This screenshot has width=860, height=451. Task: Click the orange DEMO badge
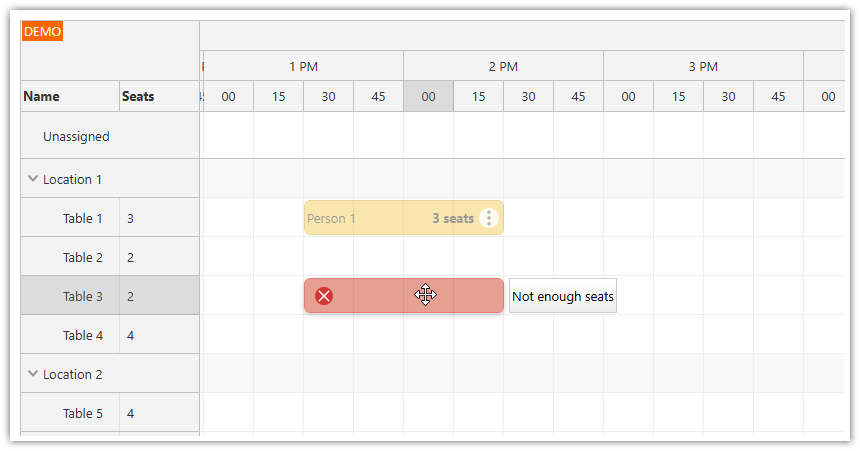click(x=42, y=32)
